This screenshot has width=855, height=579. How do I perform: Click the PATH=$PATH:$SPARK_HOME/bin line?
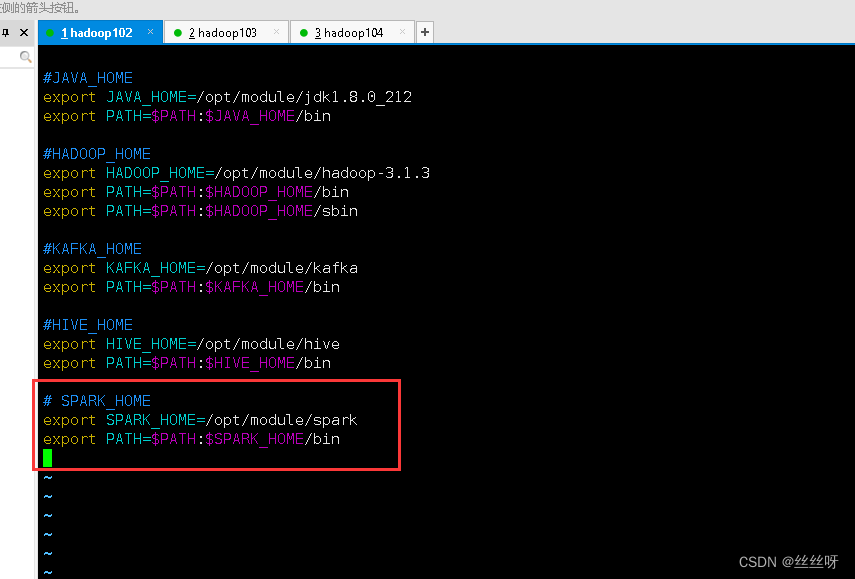[191, 439]
